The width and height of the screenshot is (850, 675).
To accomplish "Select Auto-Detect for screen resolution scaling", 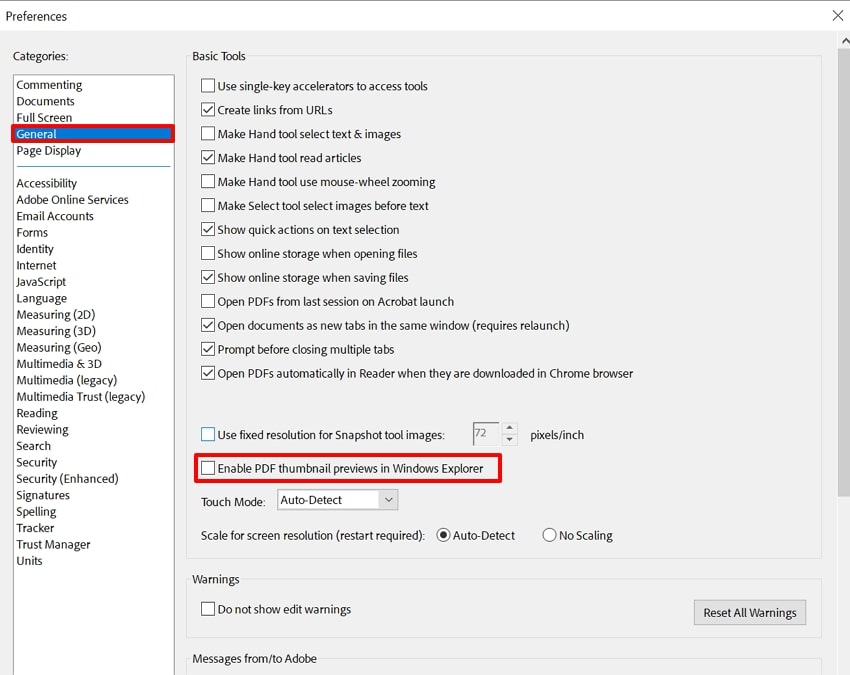I will point(444,535).
